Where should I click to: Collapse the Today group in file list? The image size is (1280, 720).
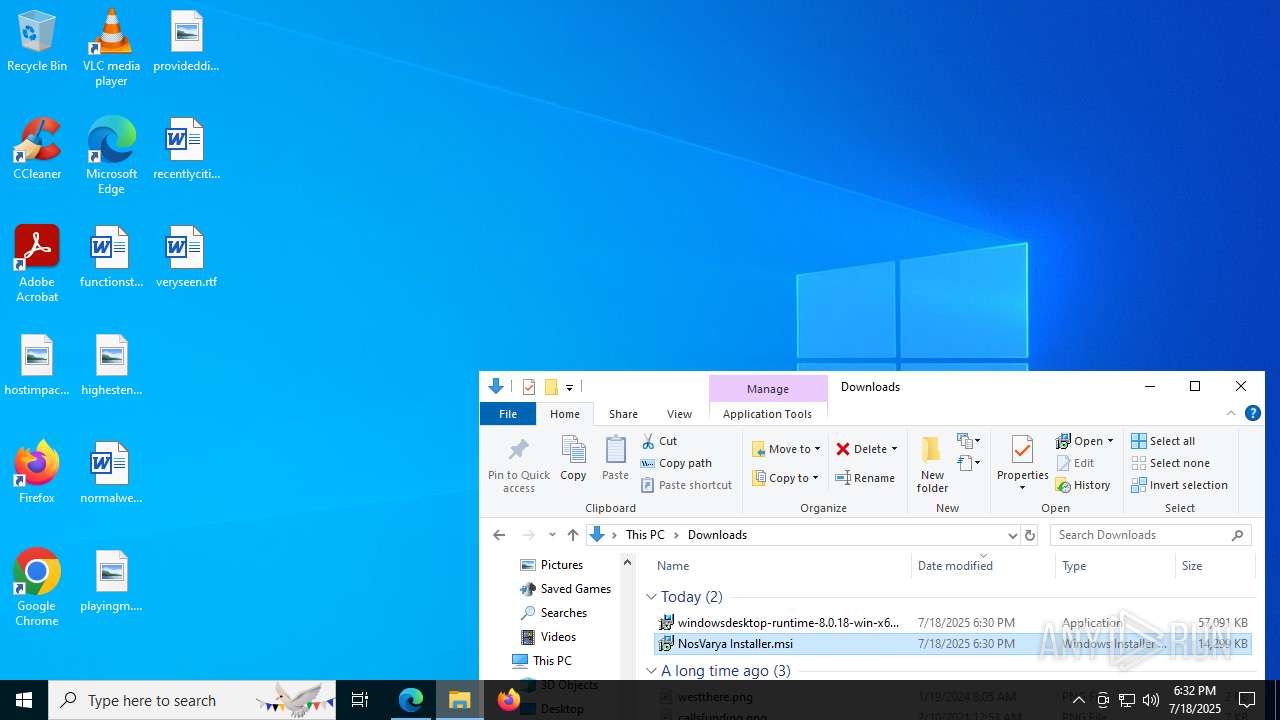pyautogui.click(x=651, y=597)
